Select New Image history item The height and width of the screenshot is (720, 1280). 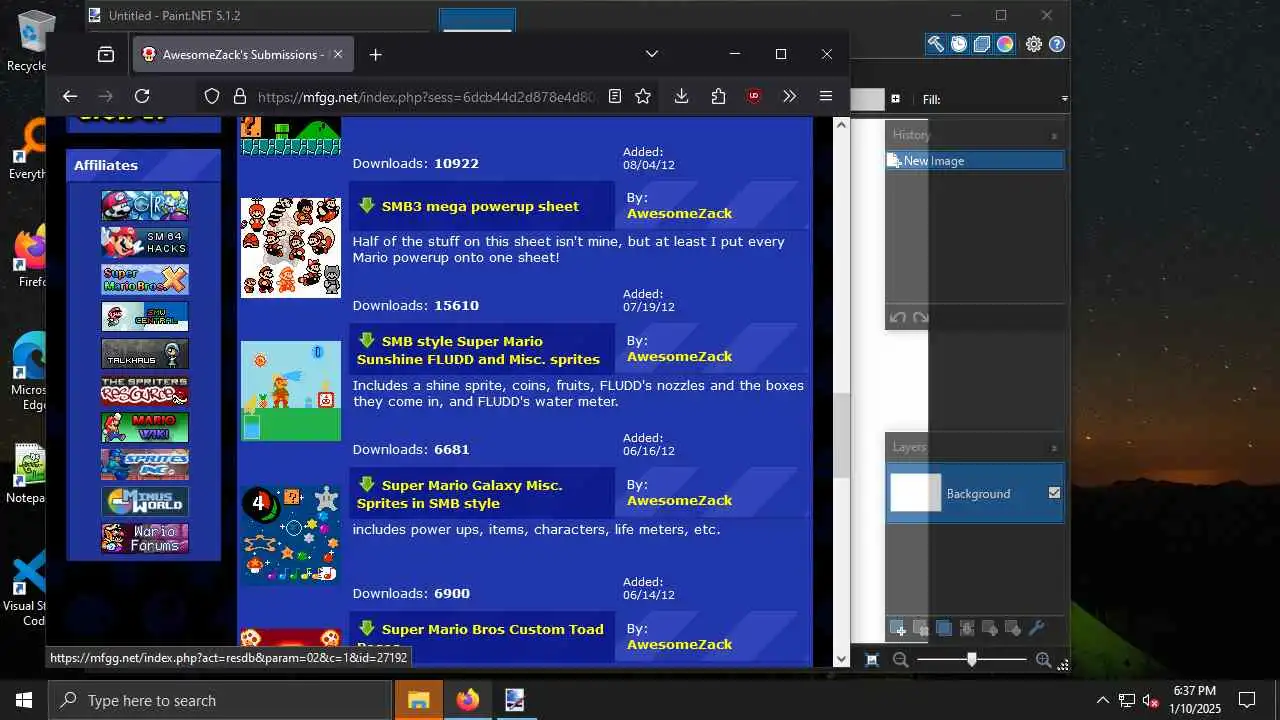[975, 160]
